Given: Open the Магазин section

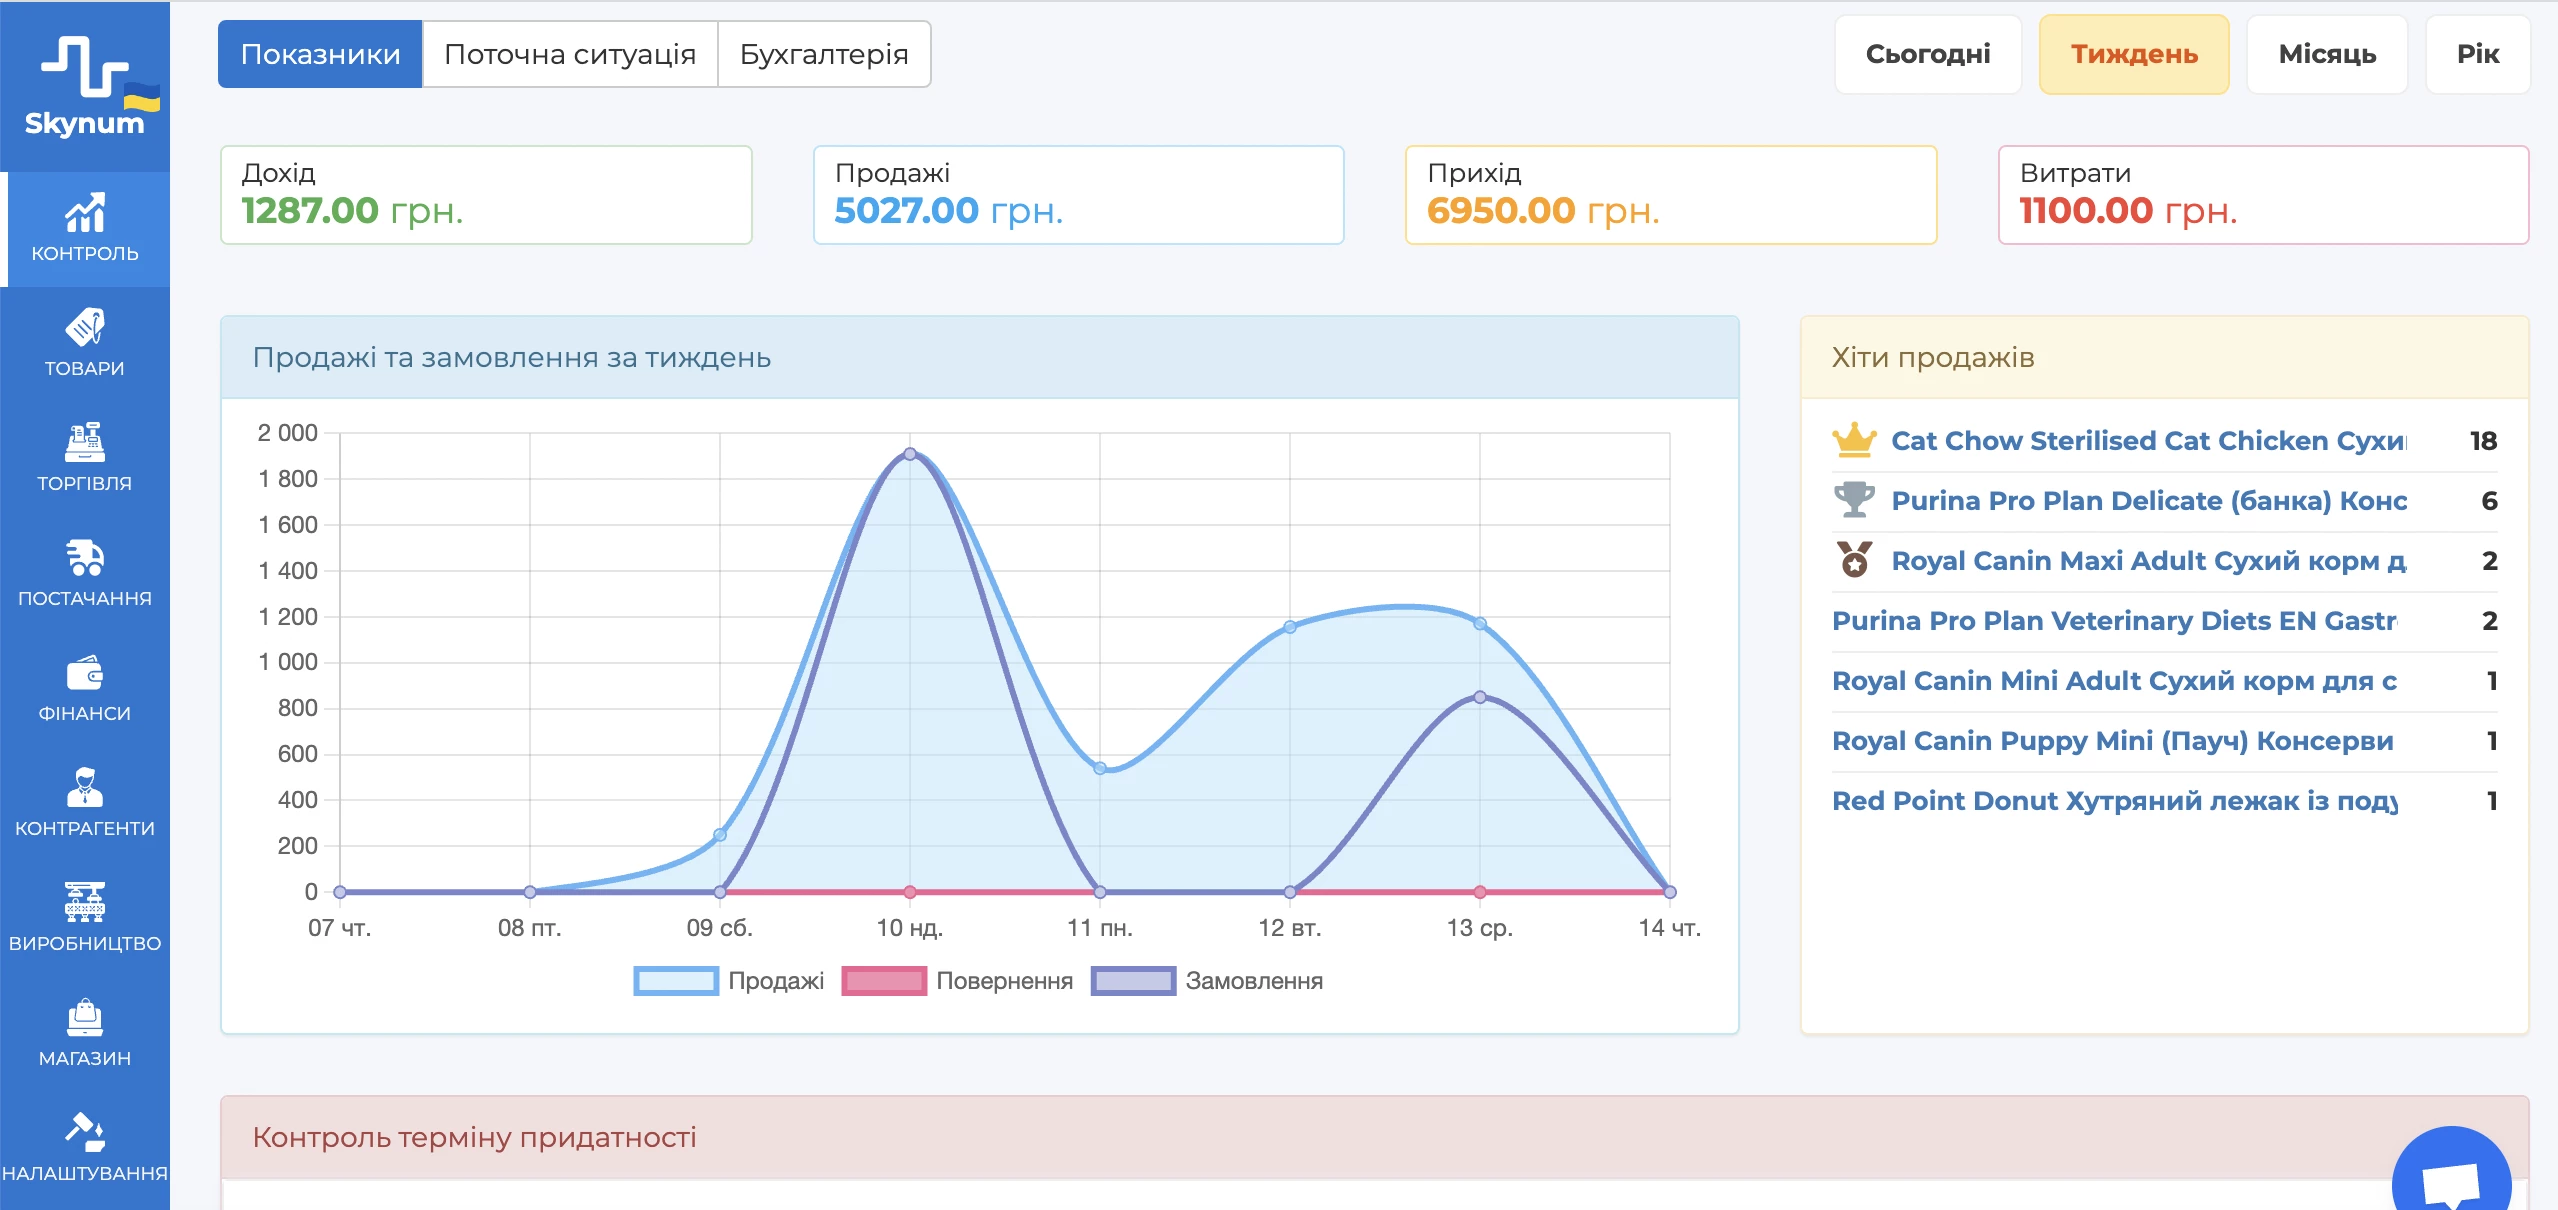Looking at the screenshot, I should click(x=85, y=1034).
